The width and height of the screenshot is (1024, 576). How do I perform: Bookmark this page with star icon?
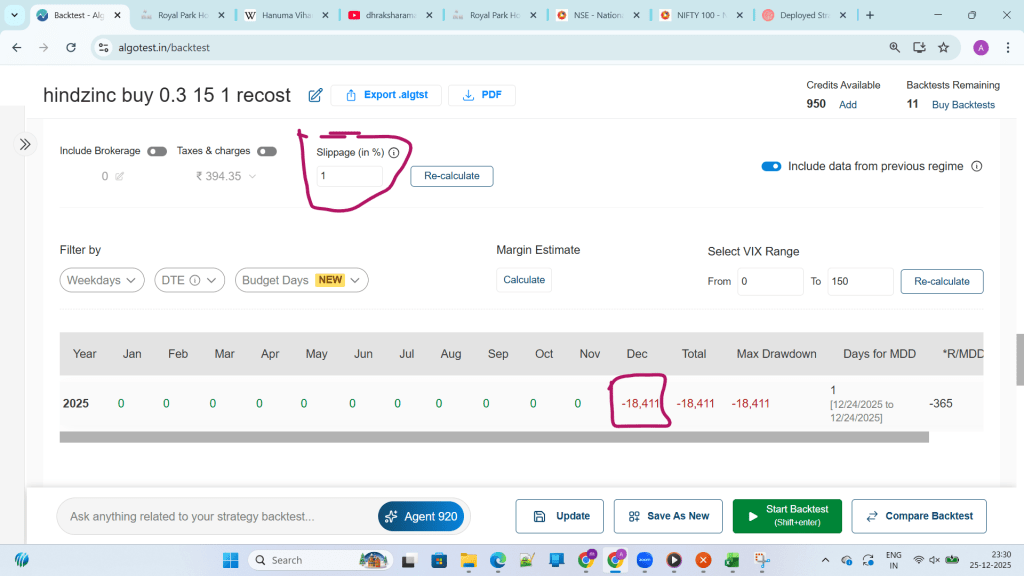943,47
